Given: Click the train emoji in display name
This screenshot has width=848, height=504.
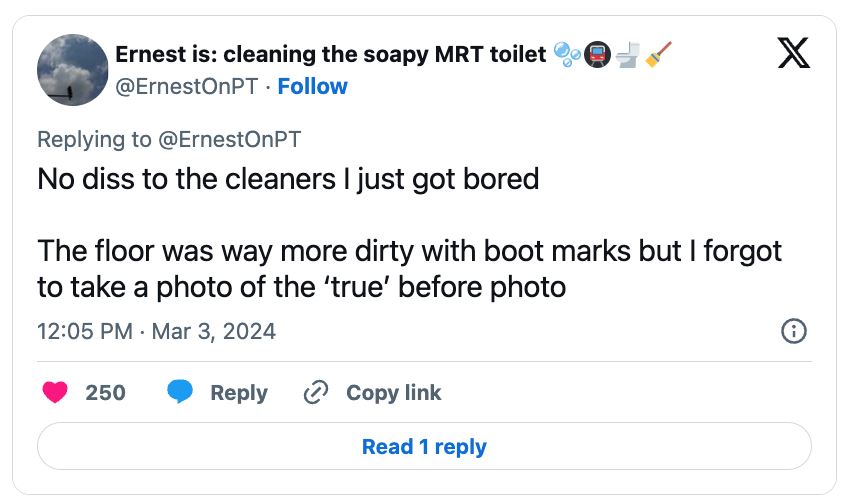Looking at the screenshot, I should [x=596, y=55].
